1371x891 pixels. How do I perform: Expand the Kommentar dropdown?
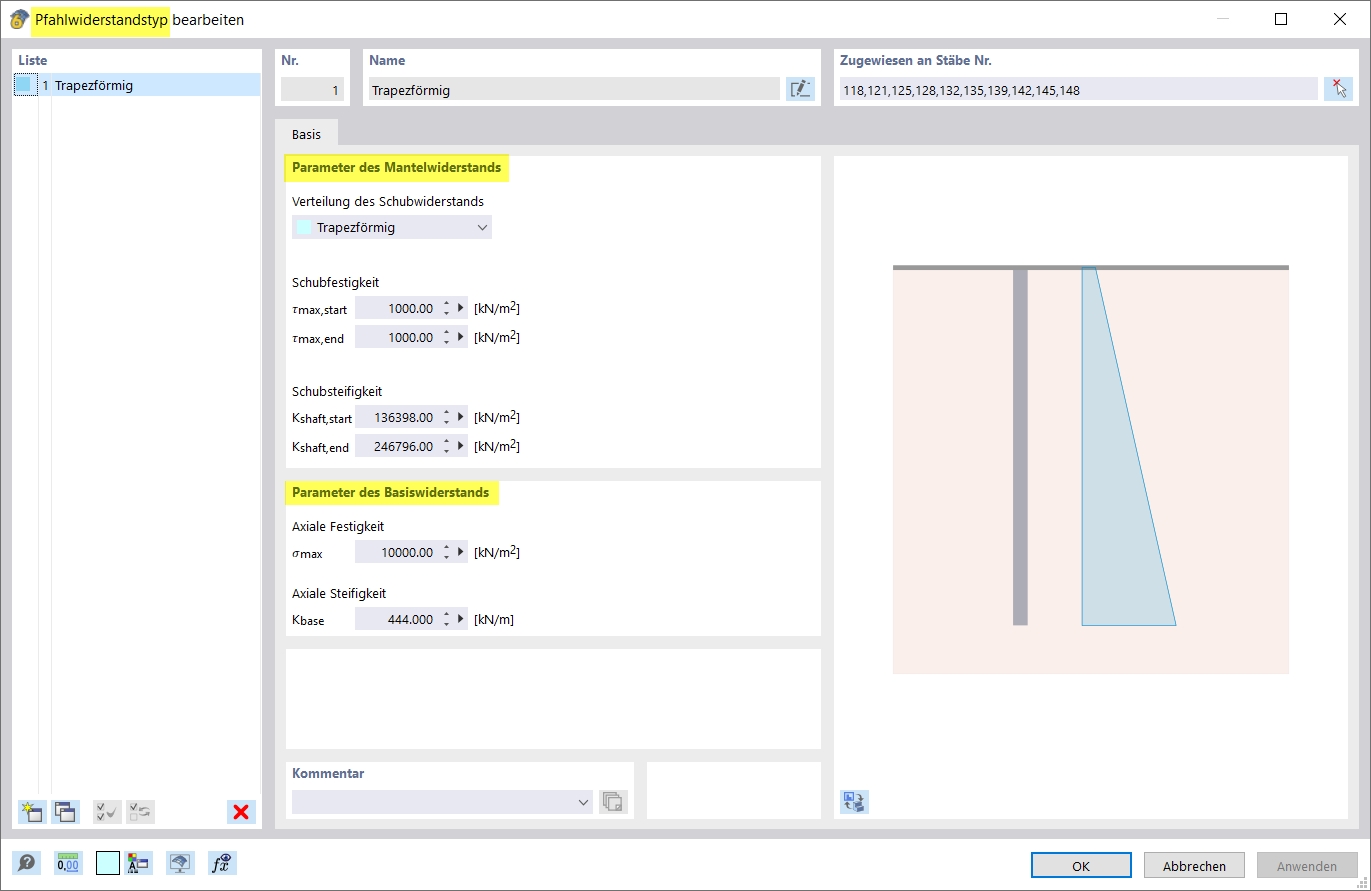(584, 802)
